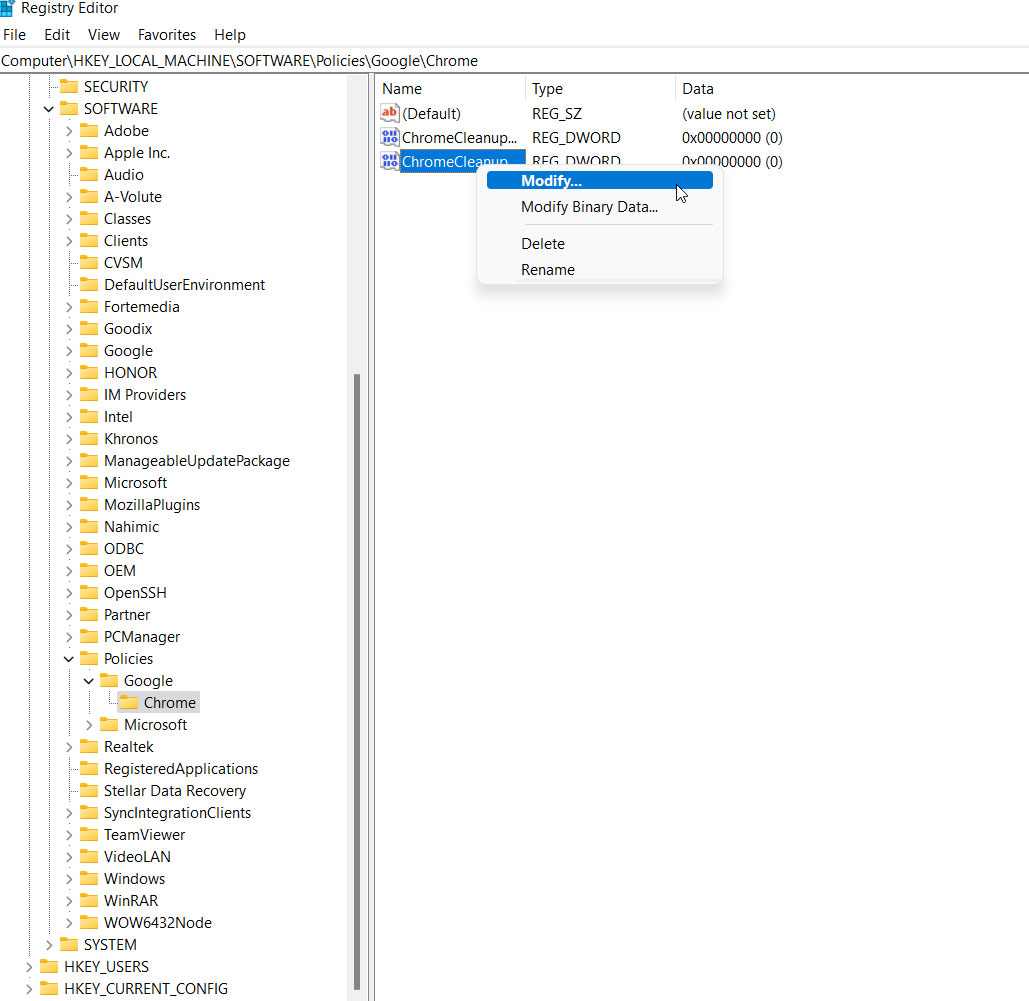Select Delete in the context menu
Image resolution: width=1029 pixels, height=1001 pixels.
pyautogui.click(x=543, y=244)
